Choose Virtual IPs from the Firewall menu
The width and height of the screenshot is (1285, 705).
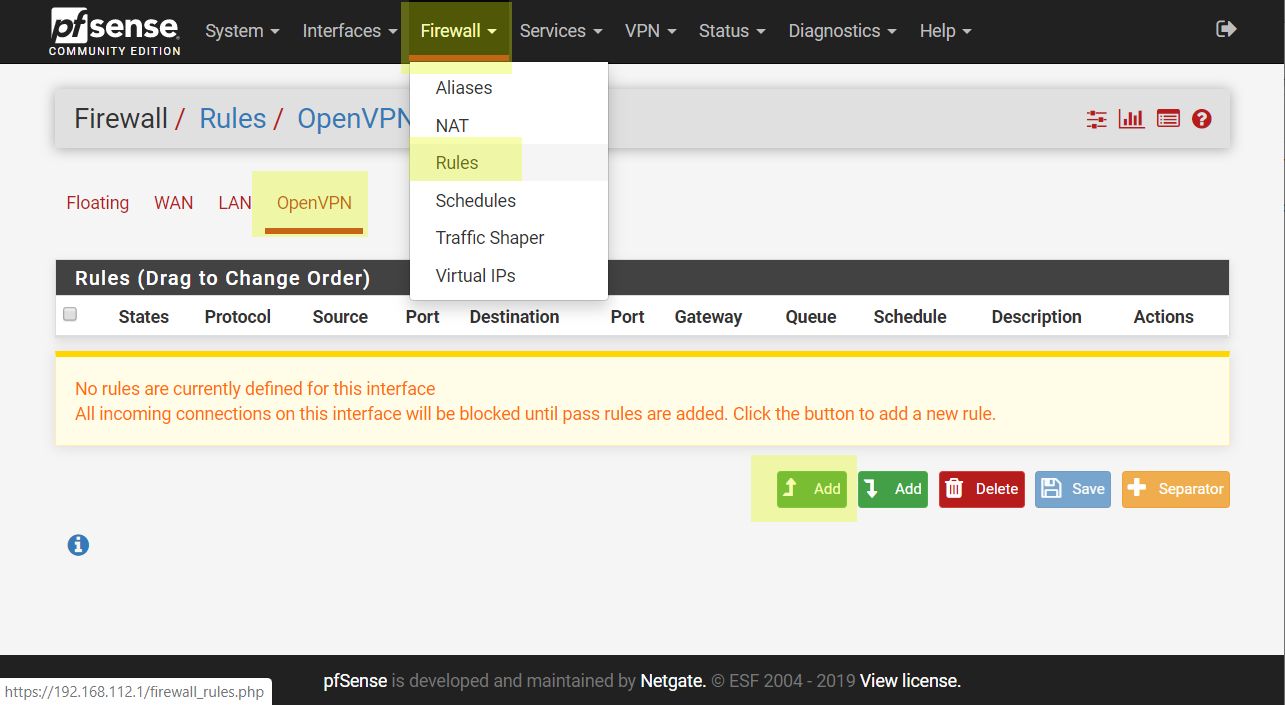tap(509, 276)
